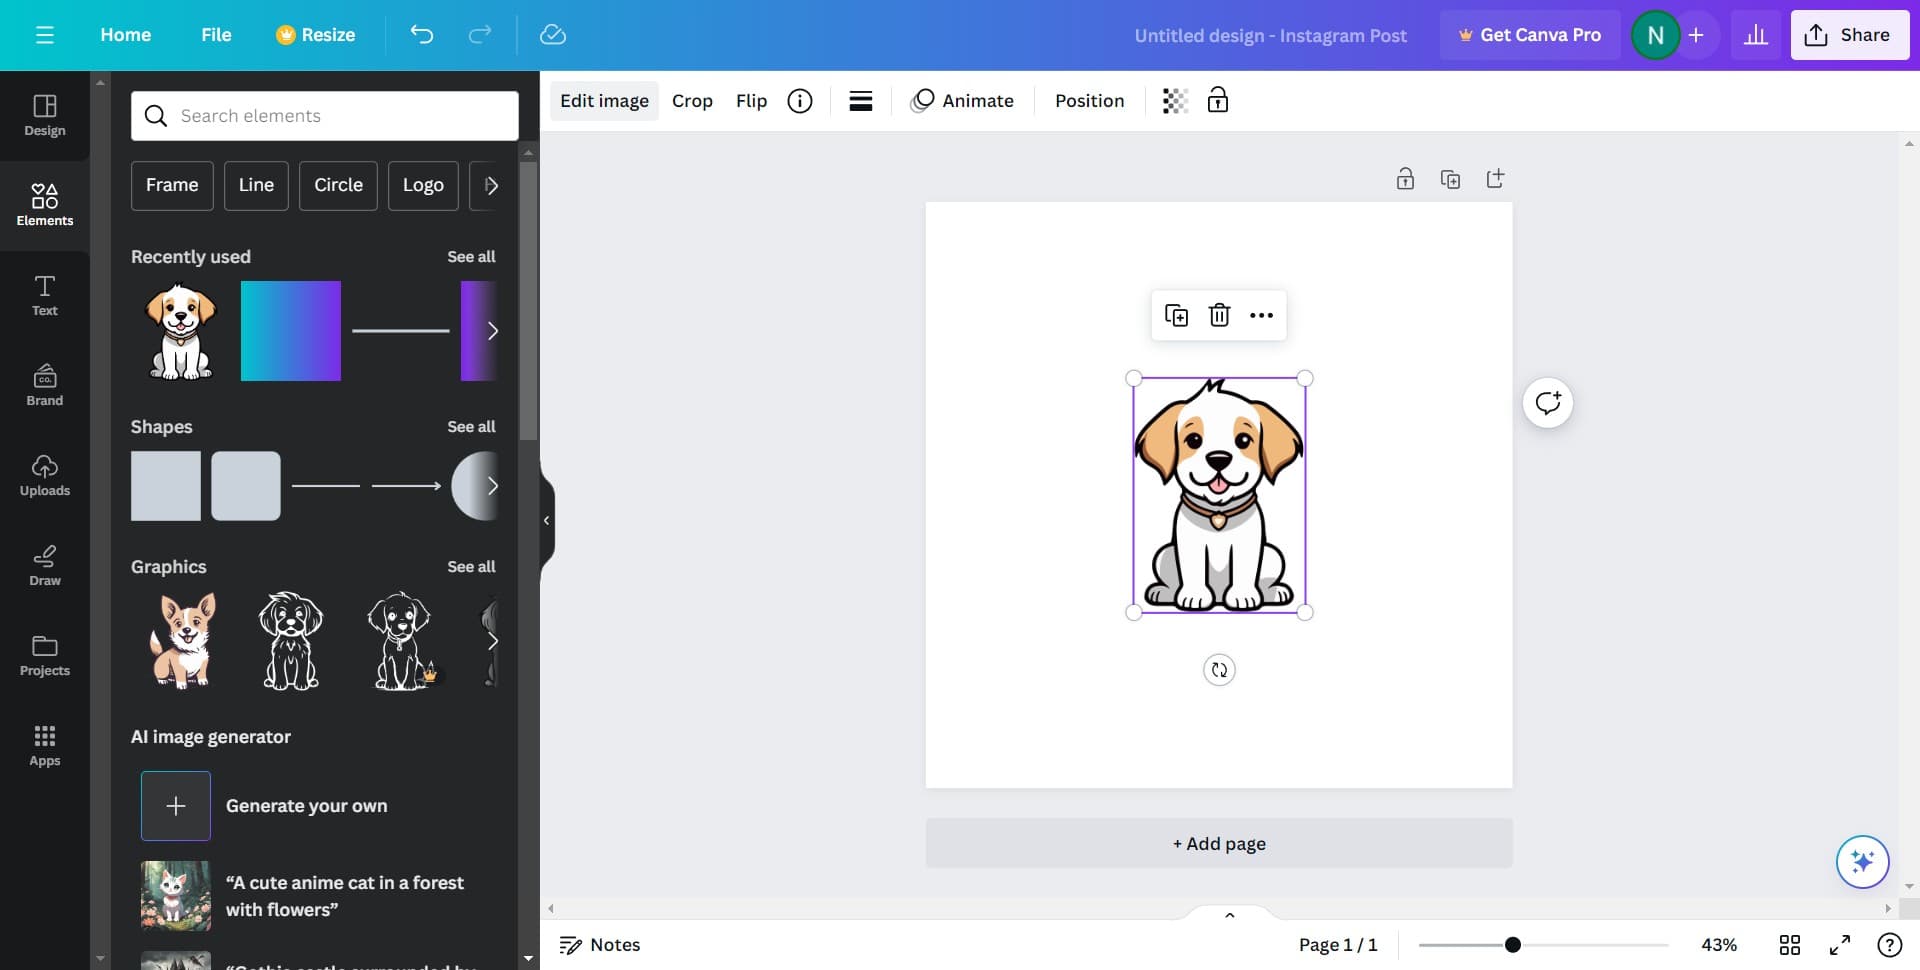Viewport: 1920px width, 970px height.
Task: Click the zoom slider handle
Action: click(1513, 945)
